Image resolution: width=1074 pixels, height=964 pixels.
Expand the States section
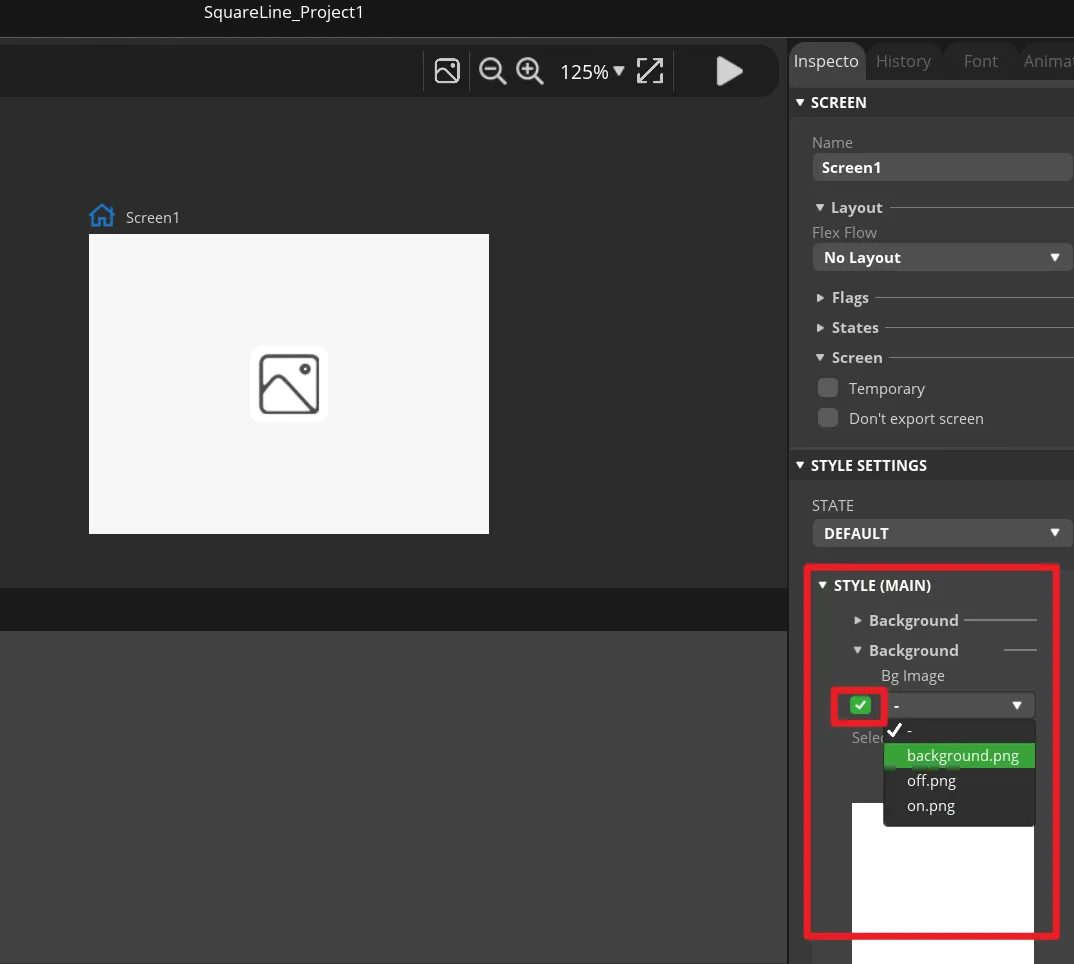pyautogui.click(x=854, y=328)
